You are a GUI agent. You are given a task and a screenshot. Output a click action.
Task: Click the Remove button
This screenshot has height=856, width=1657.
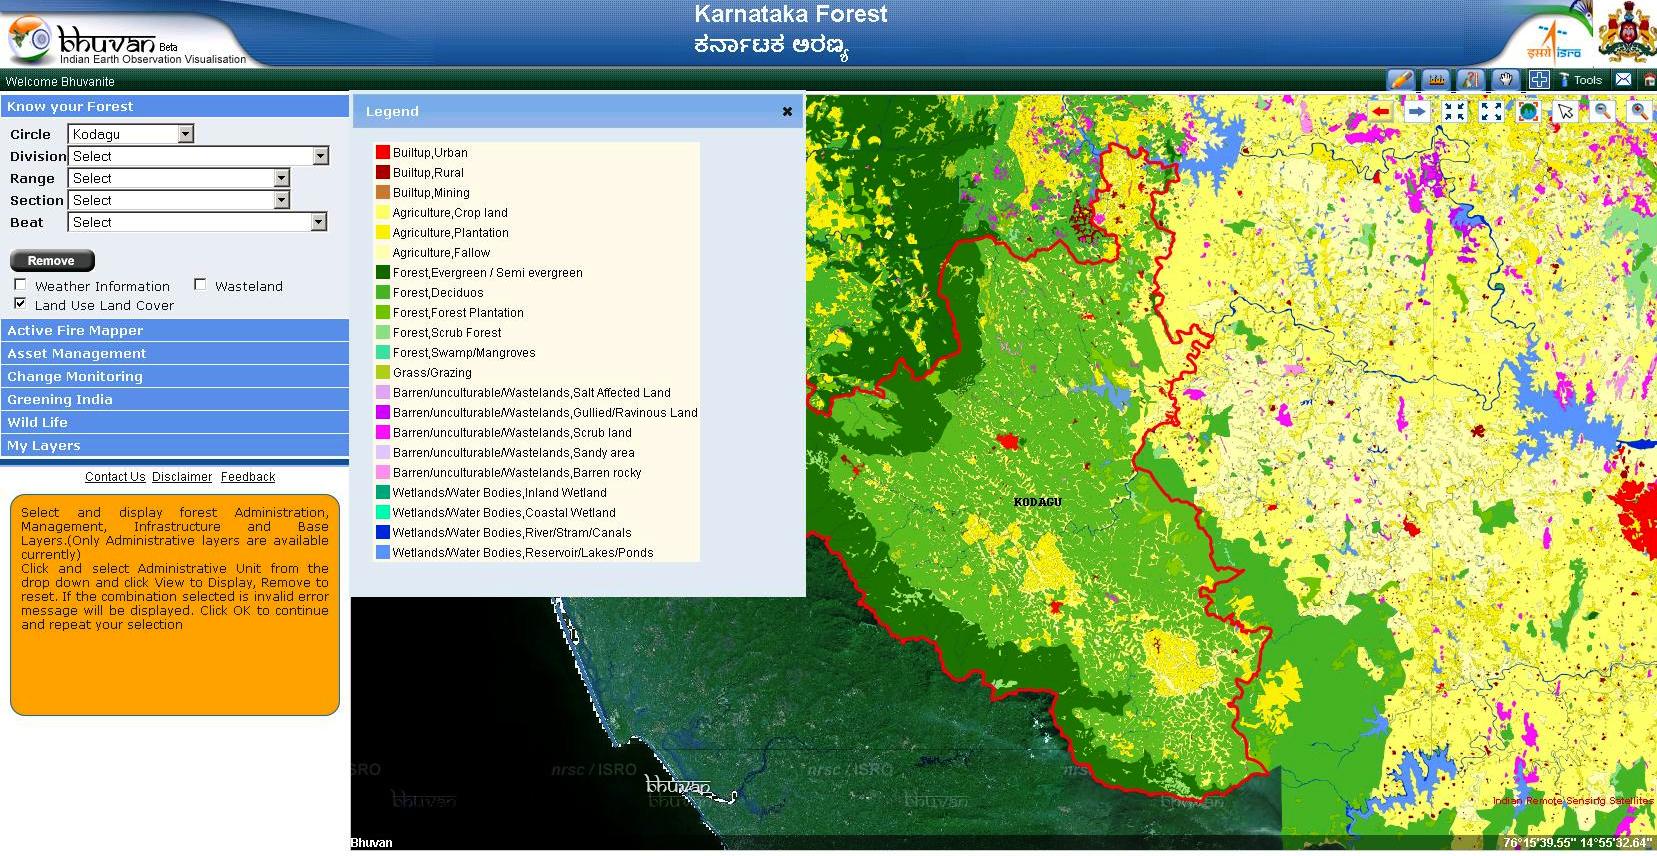[x=51, y=261]
